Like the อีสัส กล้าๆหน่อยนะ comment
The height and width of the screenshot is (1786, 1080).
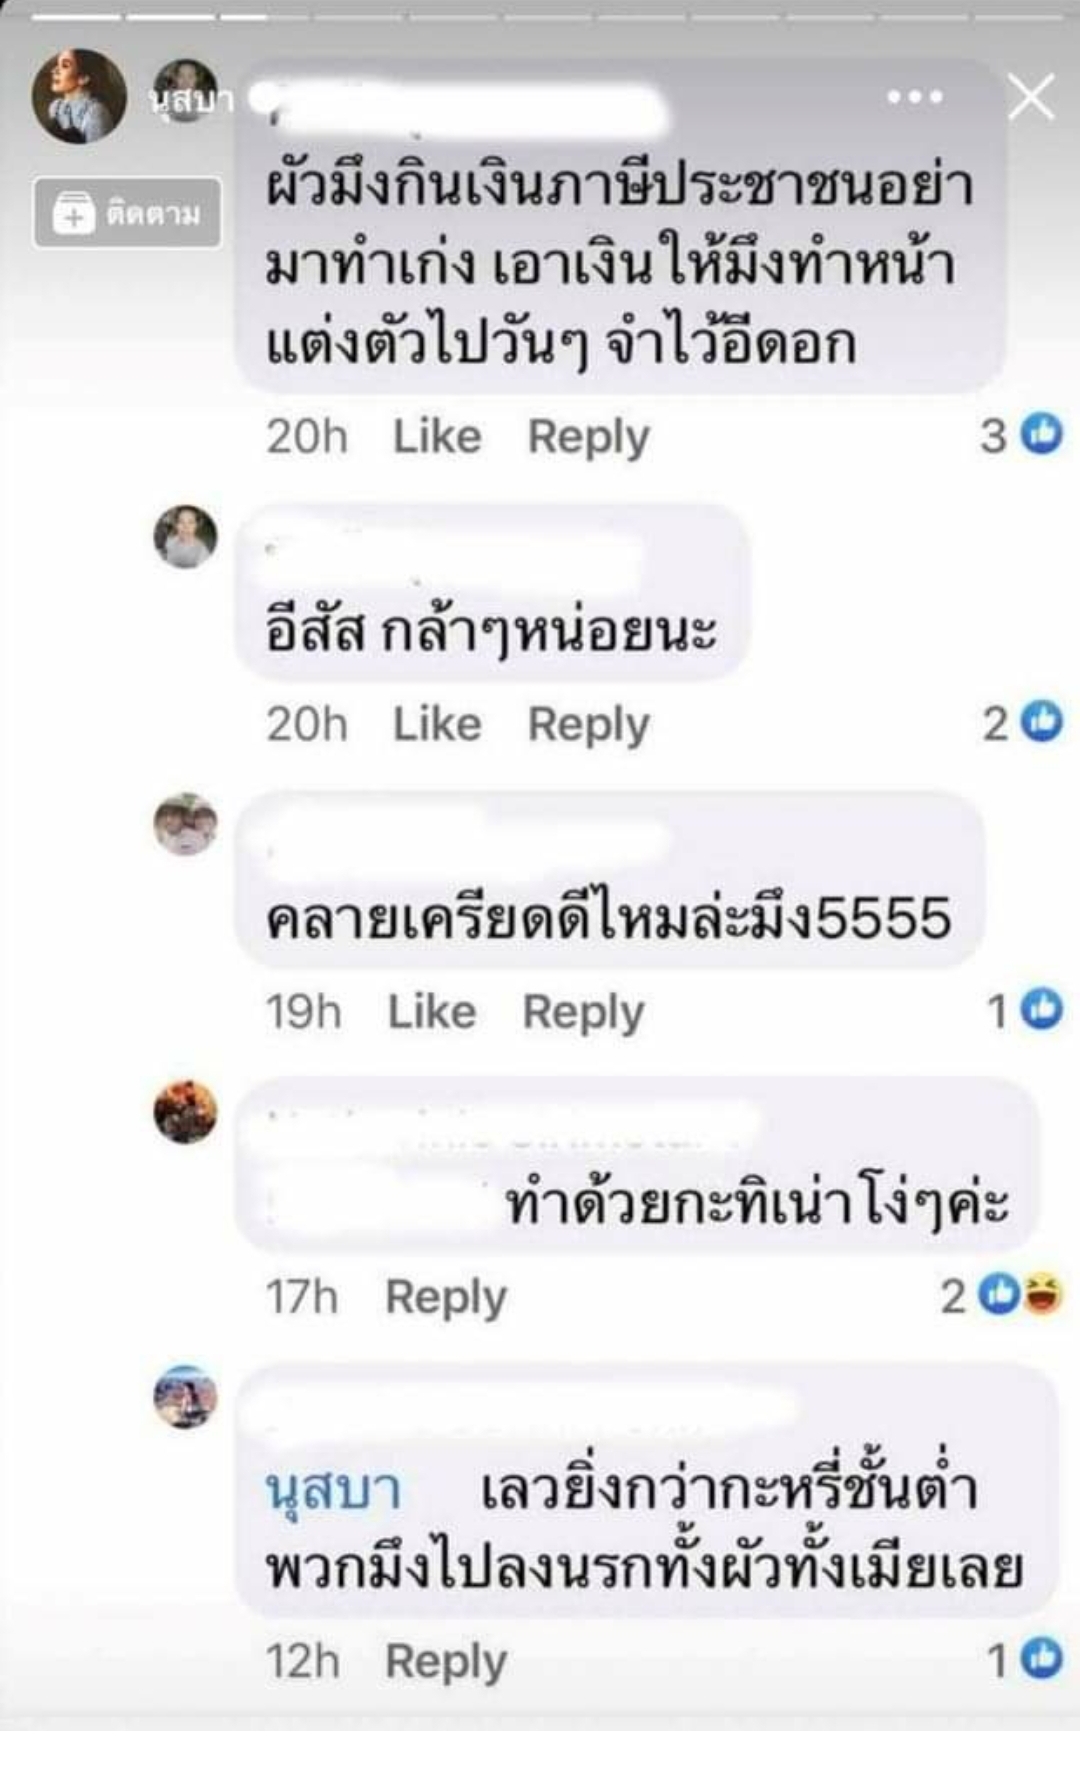click(x=437, y=724)
